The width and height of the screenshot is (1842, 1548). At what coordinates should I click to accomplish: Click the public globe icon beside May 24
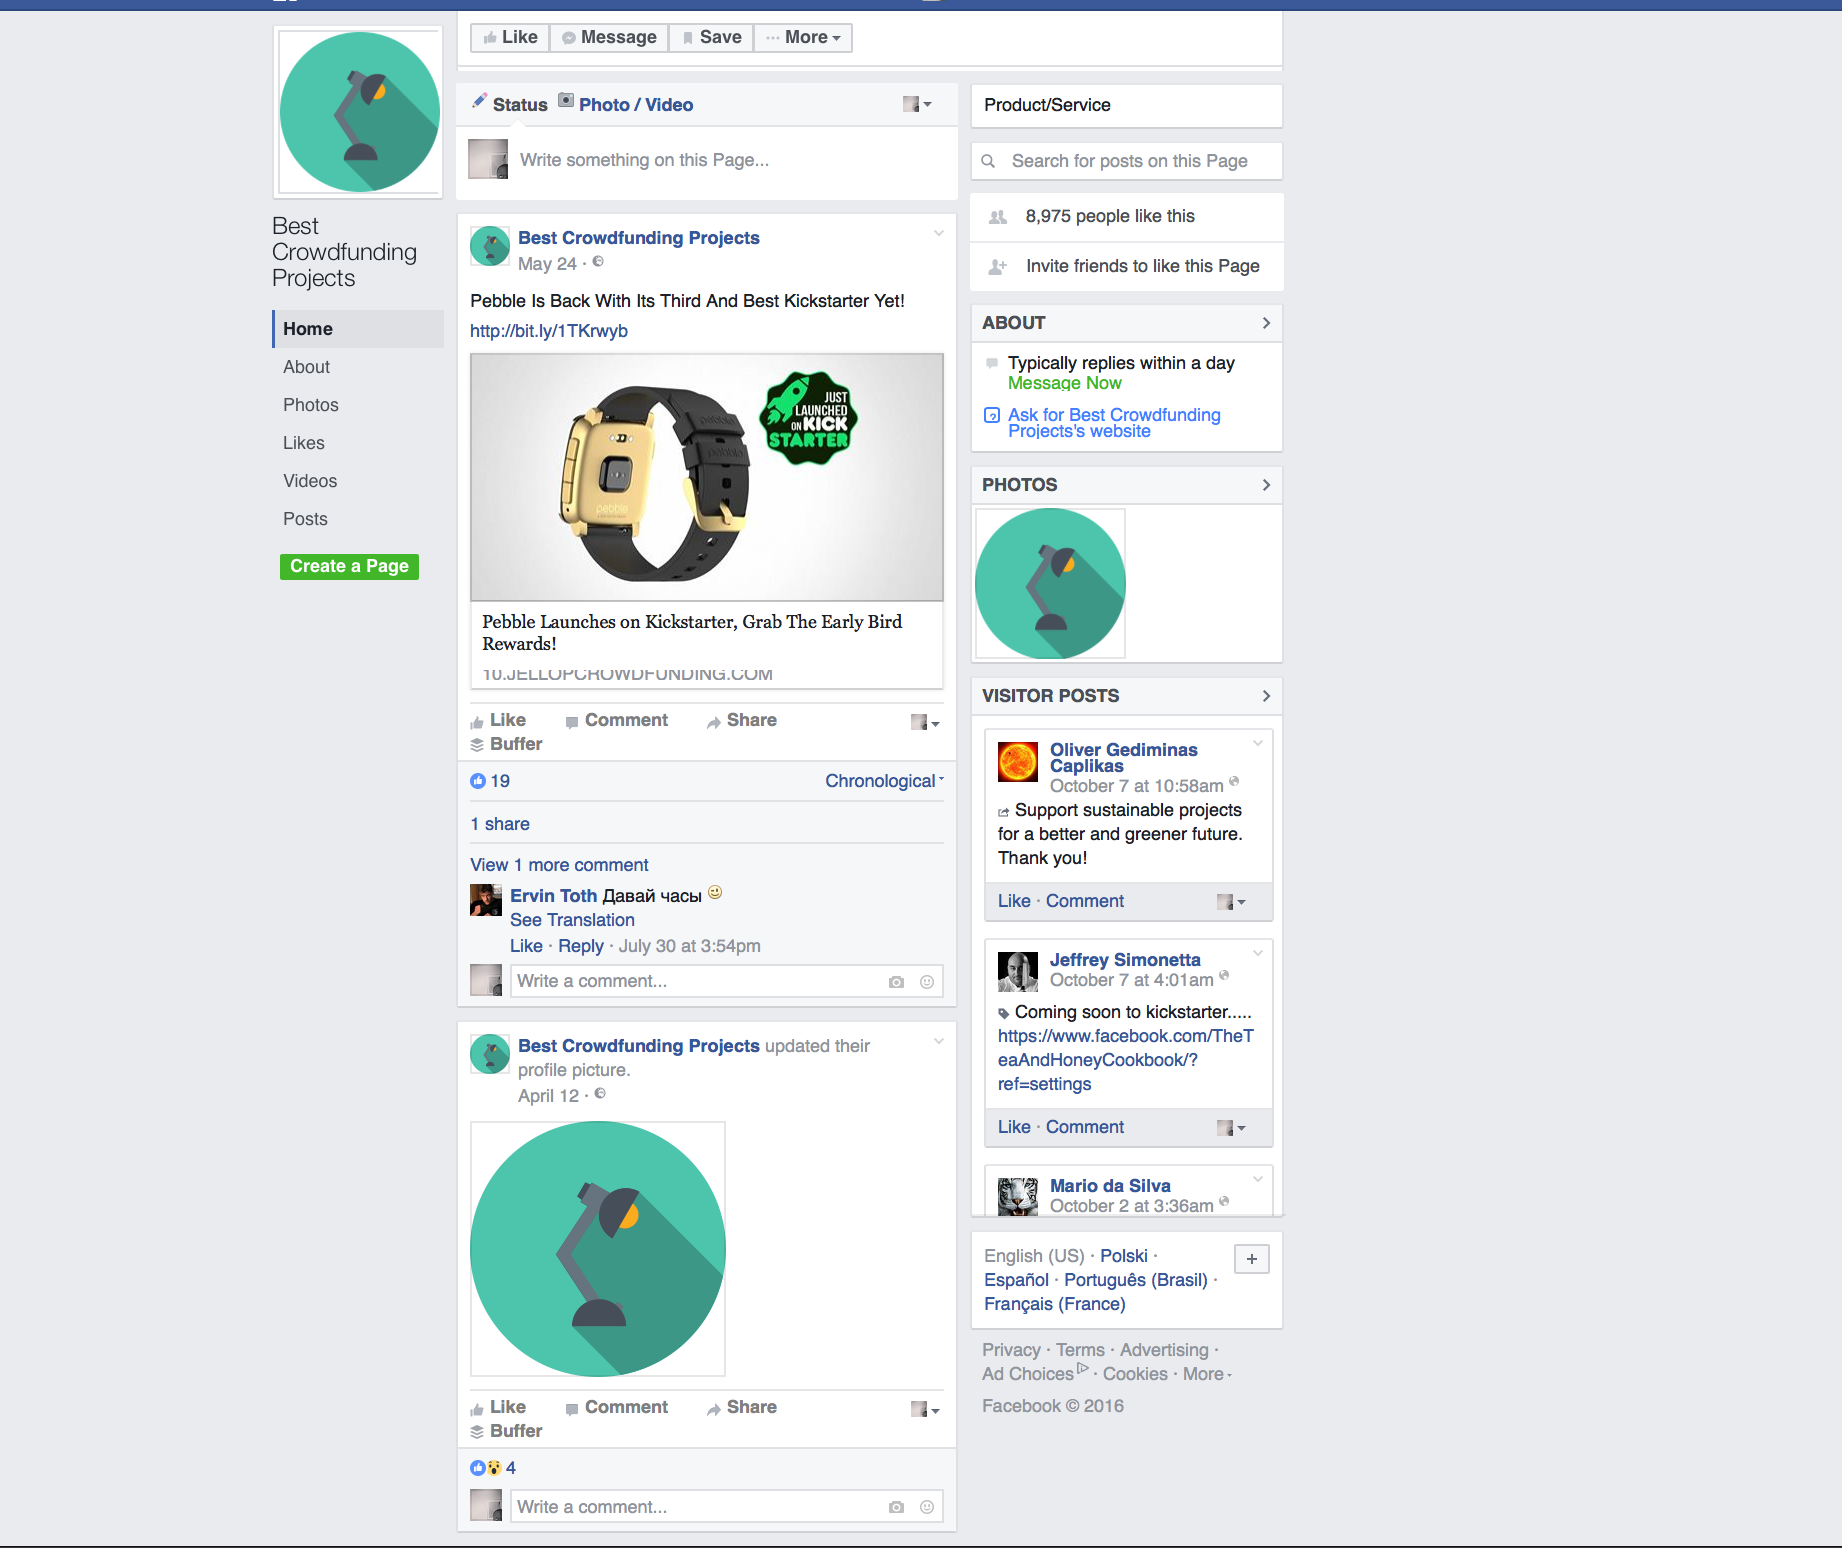pos(598,262)
